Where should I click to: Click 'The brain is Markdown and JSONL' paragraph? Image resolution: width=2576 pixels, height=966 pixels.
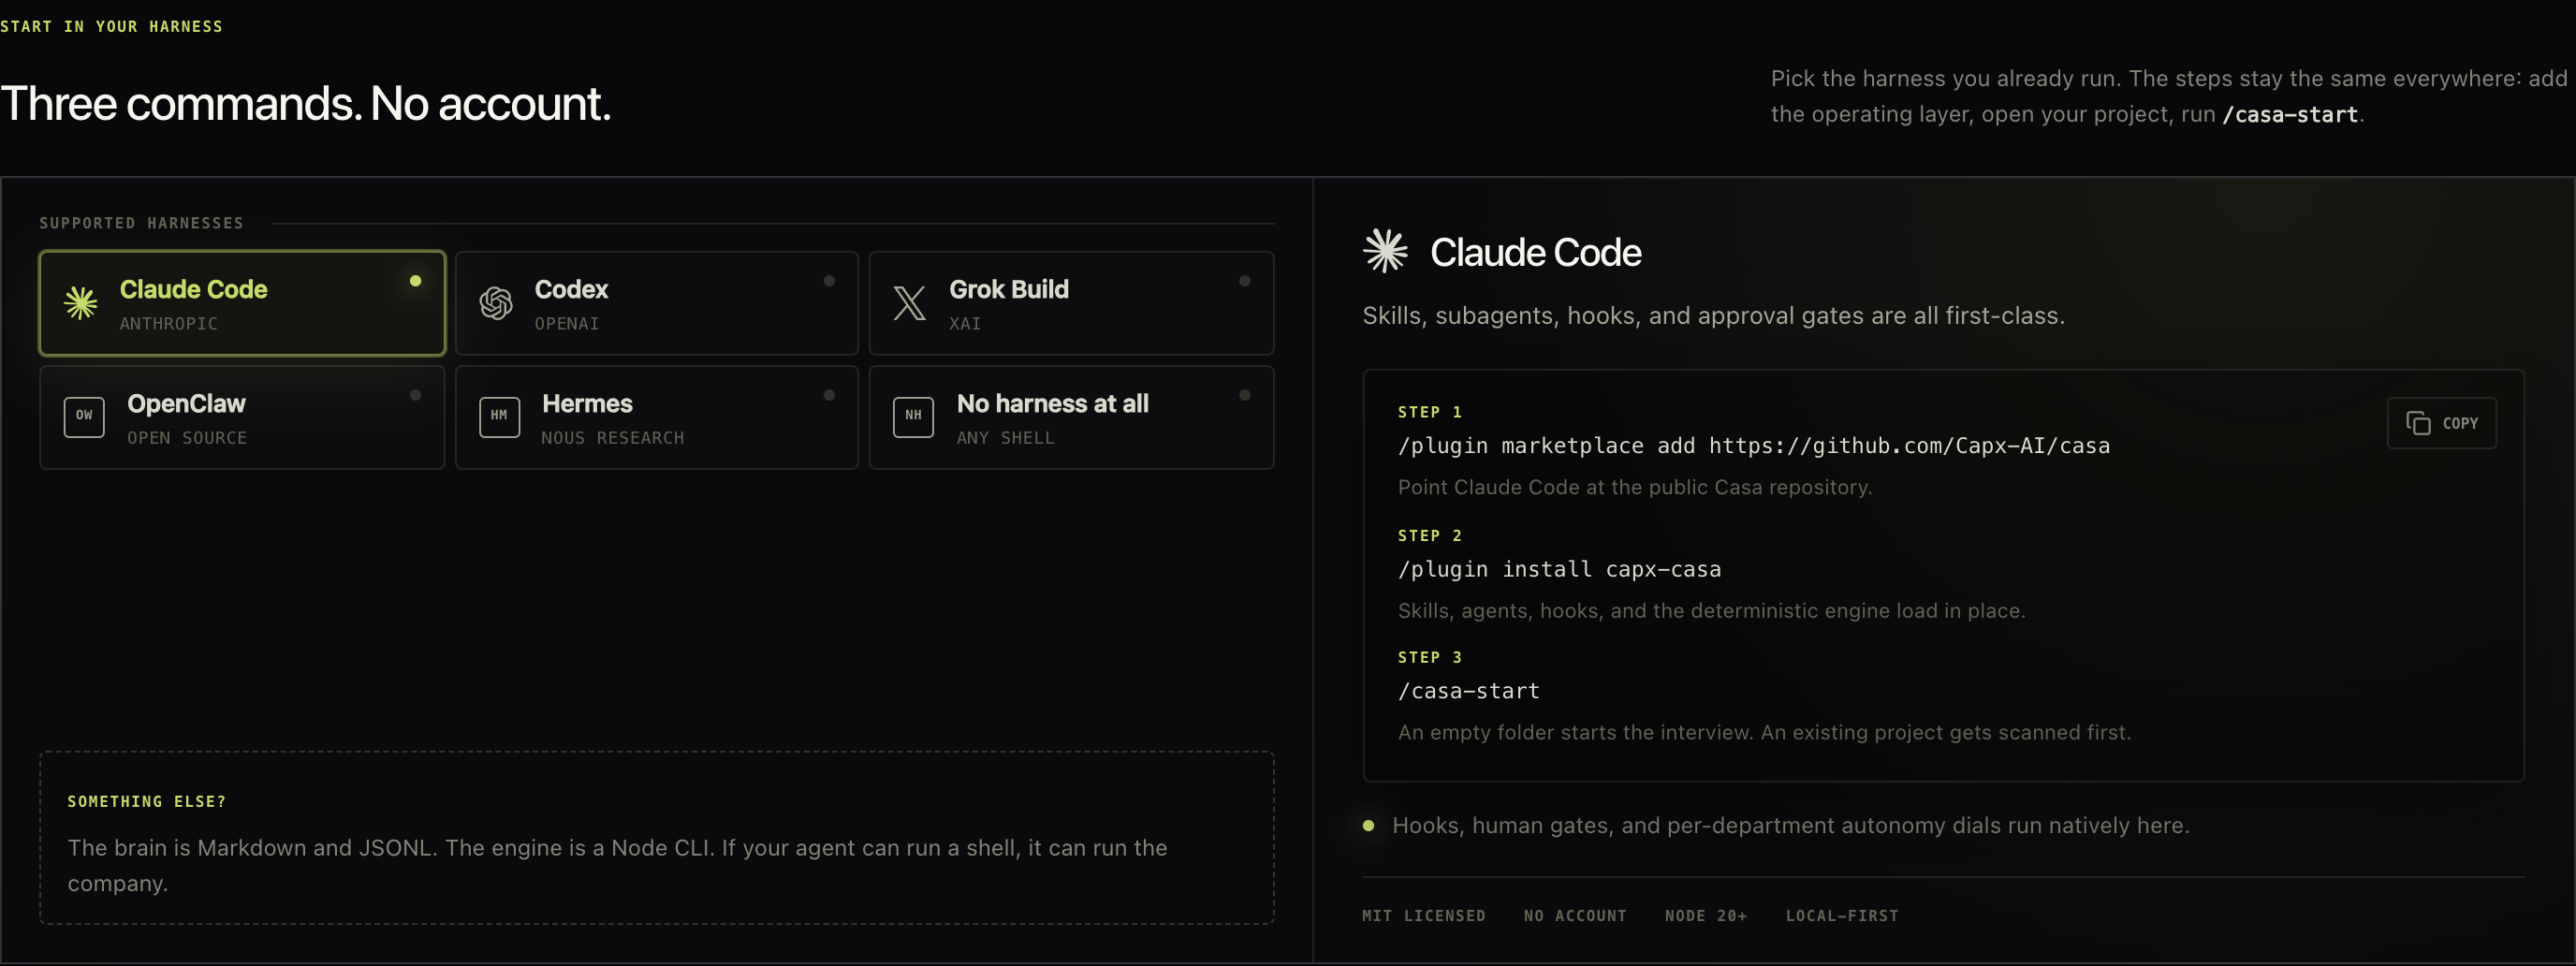[617, 866]
